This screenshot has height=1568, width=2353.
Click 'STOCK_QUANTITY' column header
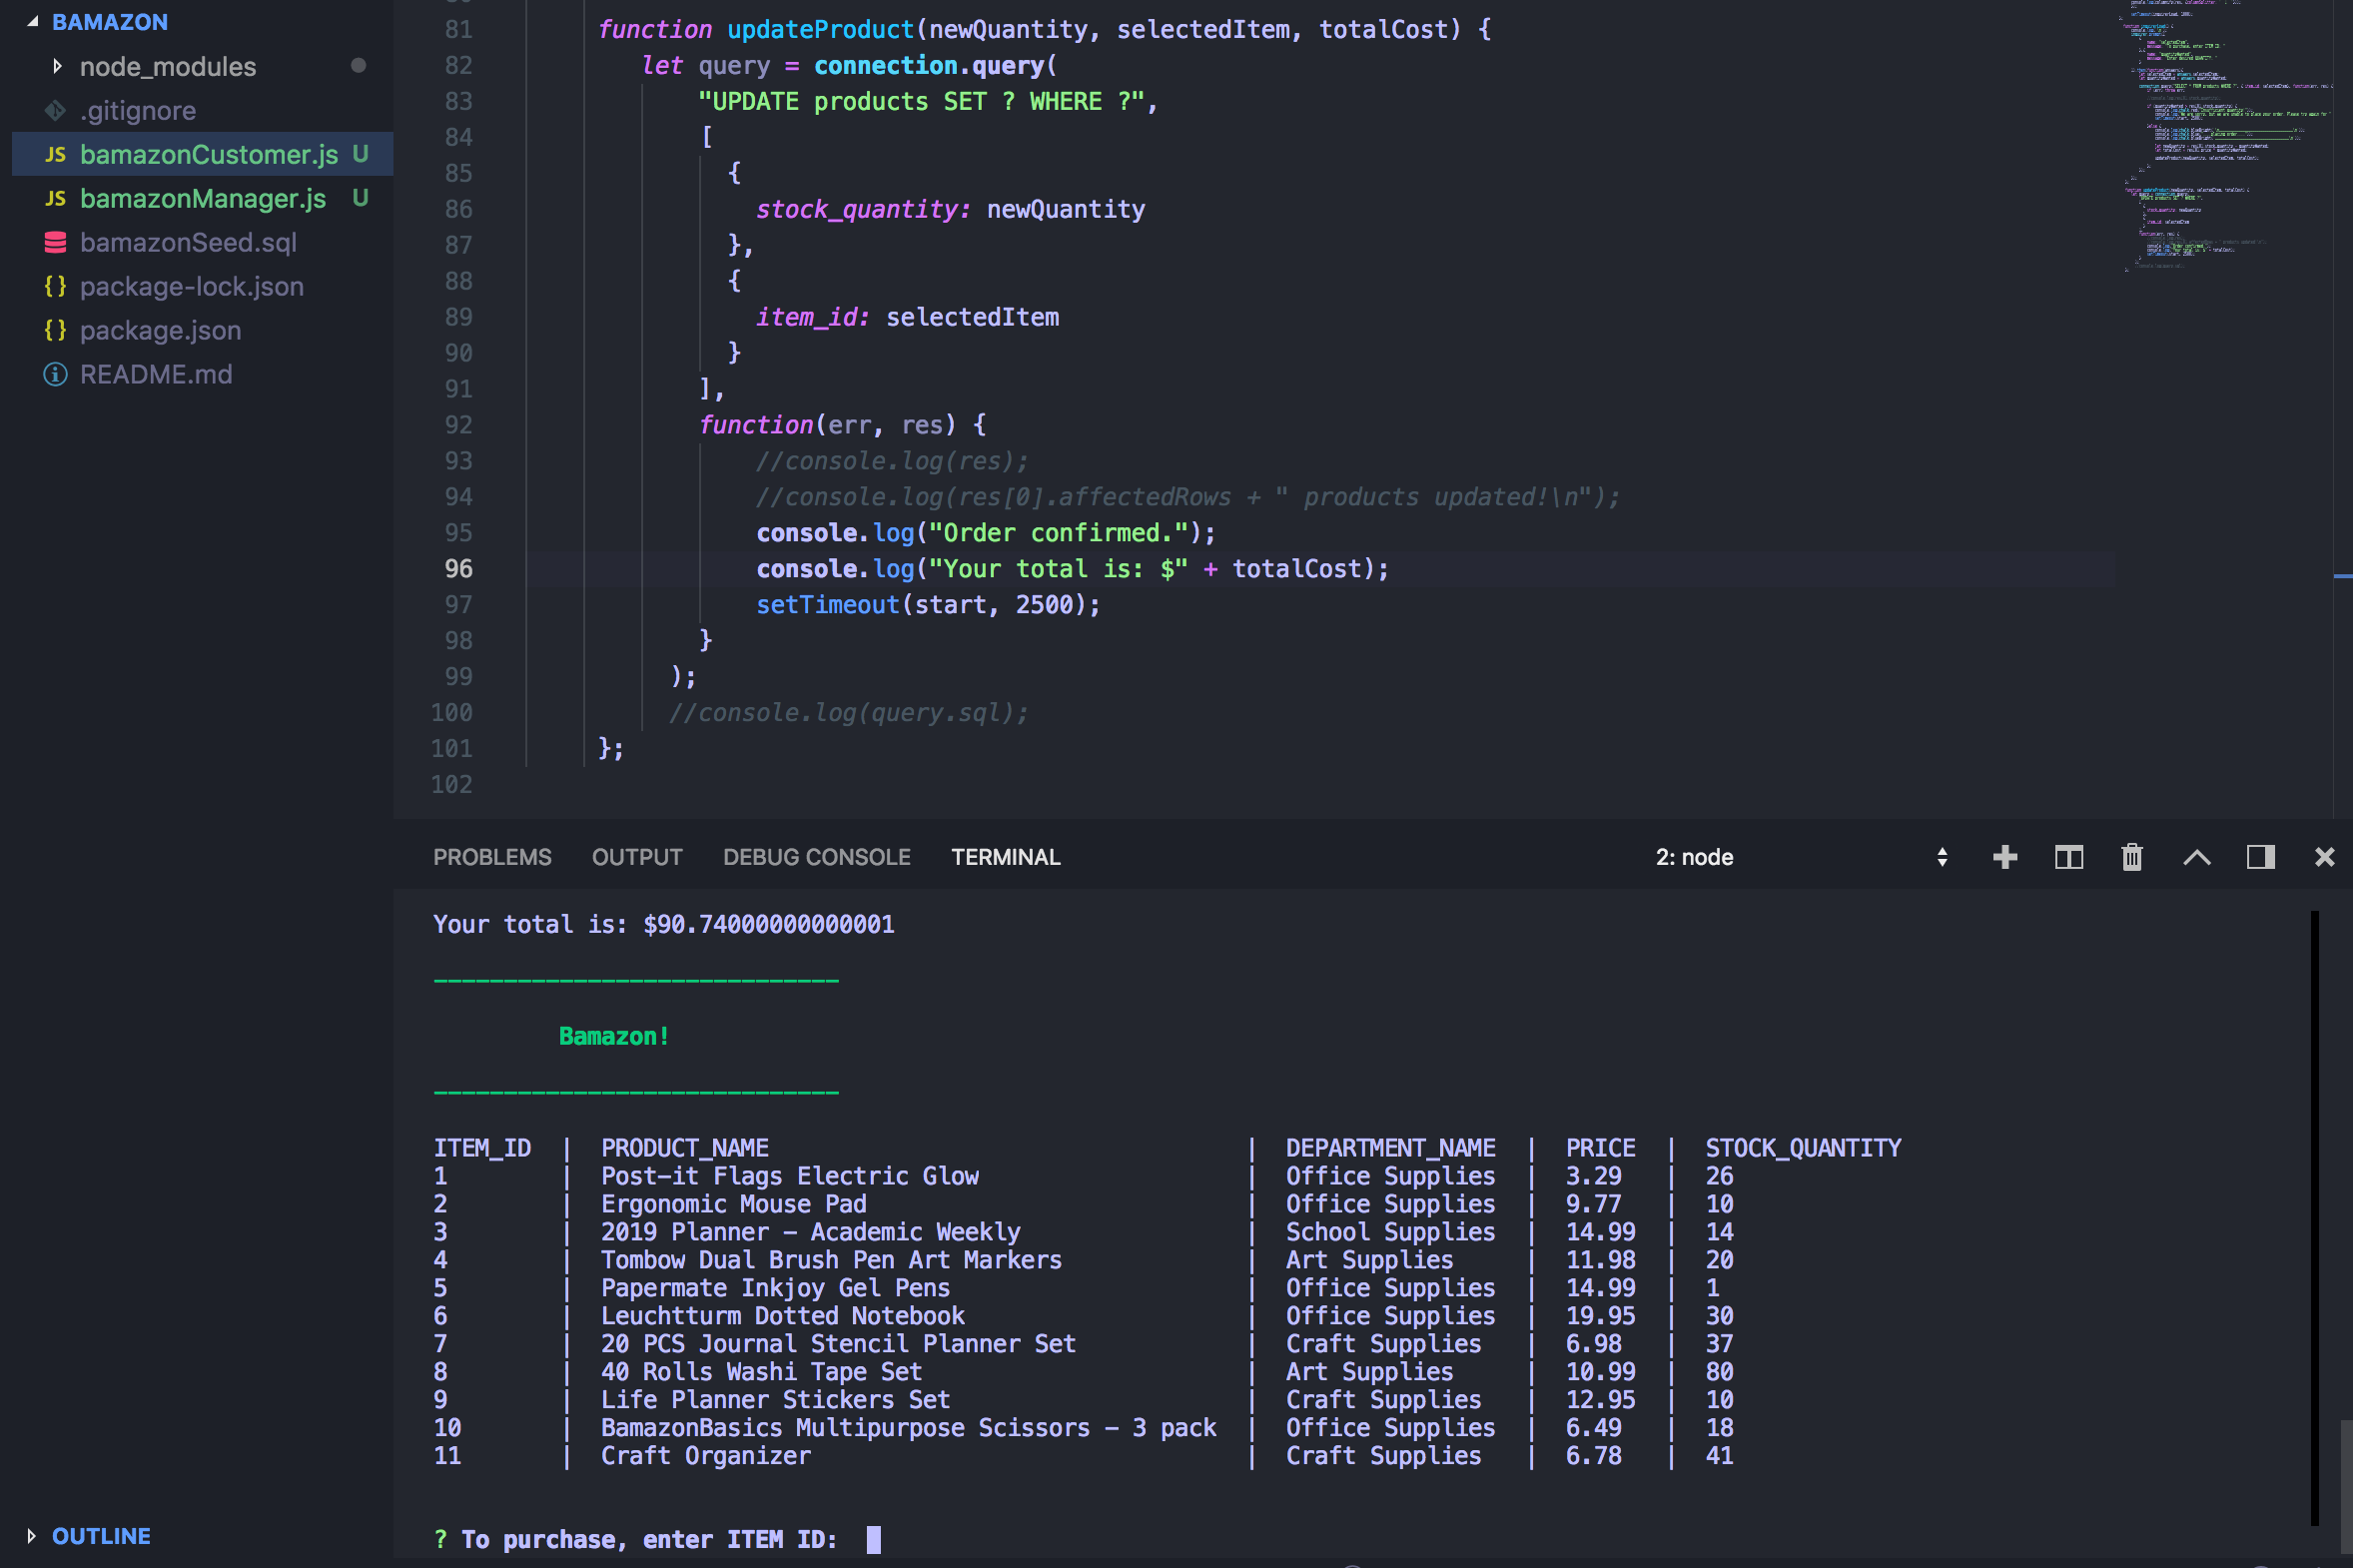1803,1148
